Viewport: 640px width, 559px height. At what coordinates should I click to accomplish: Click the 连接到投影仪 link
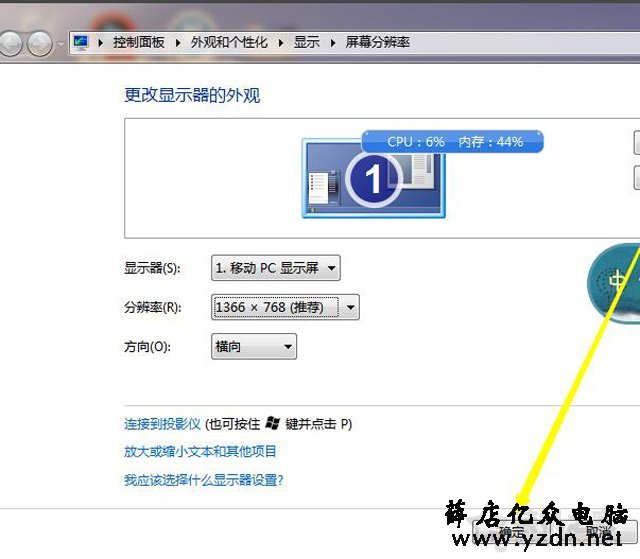click(x=162, y=424)
